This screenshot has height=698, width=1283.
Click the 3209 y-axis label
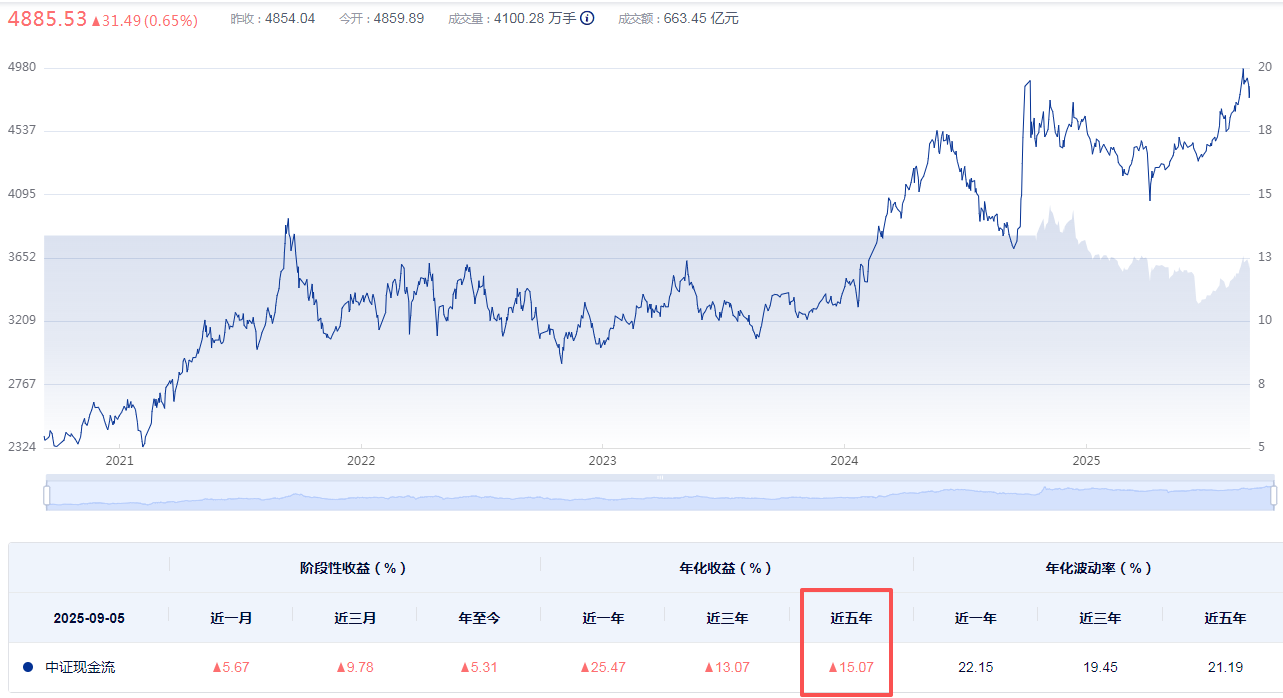pyautogui.click(x=22, y=320)
